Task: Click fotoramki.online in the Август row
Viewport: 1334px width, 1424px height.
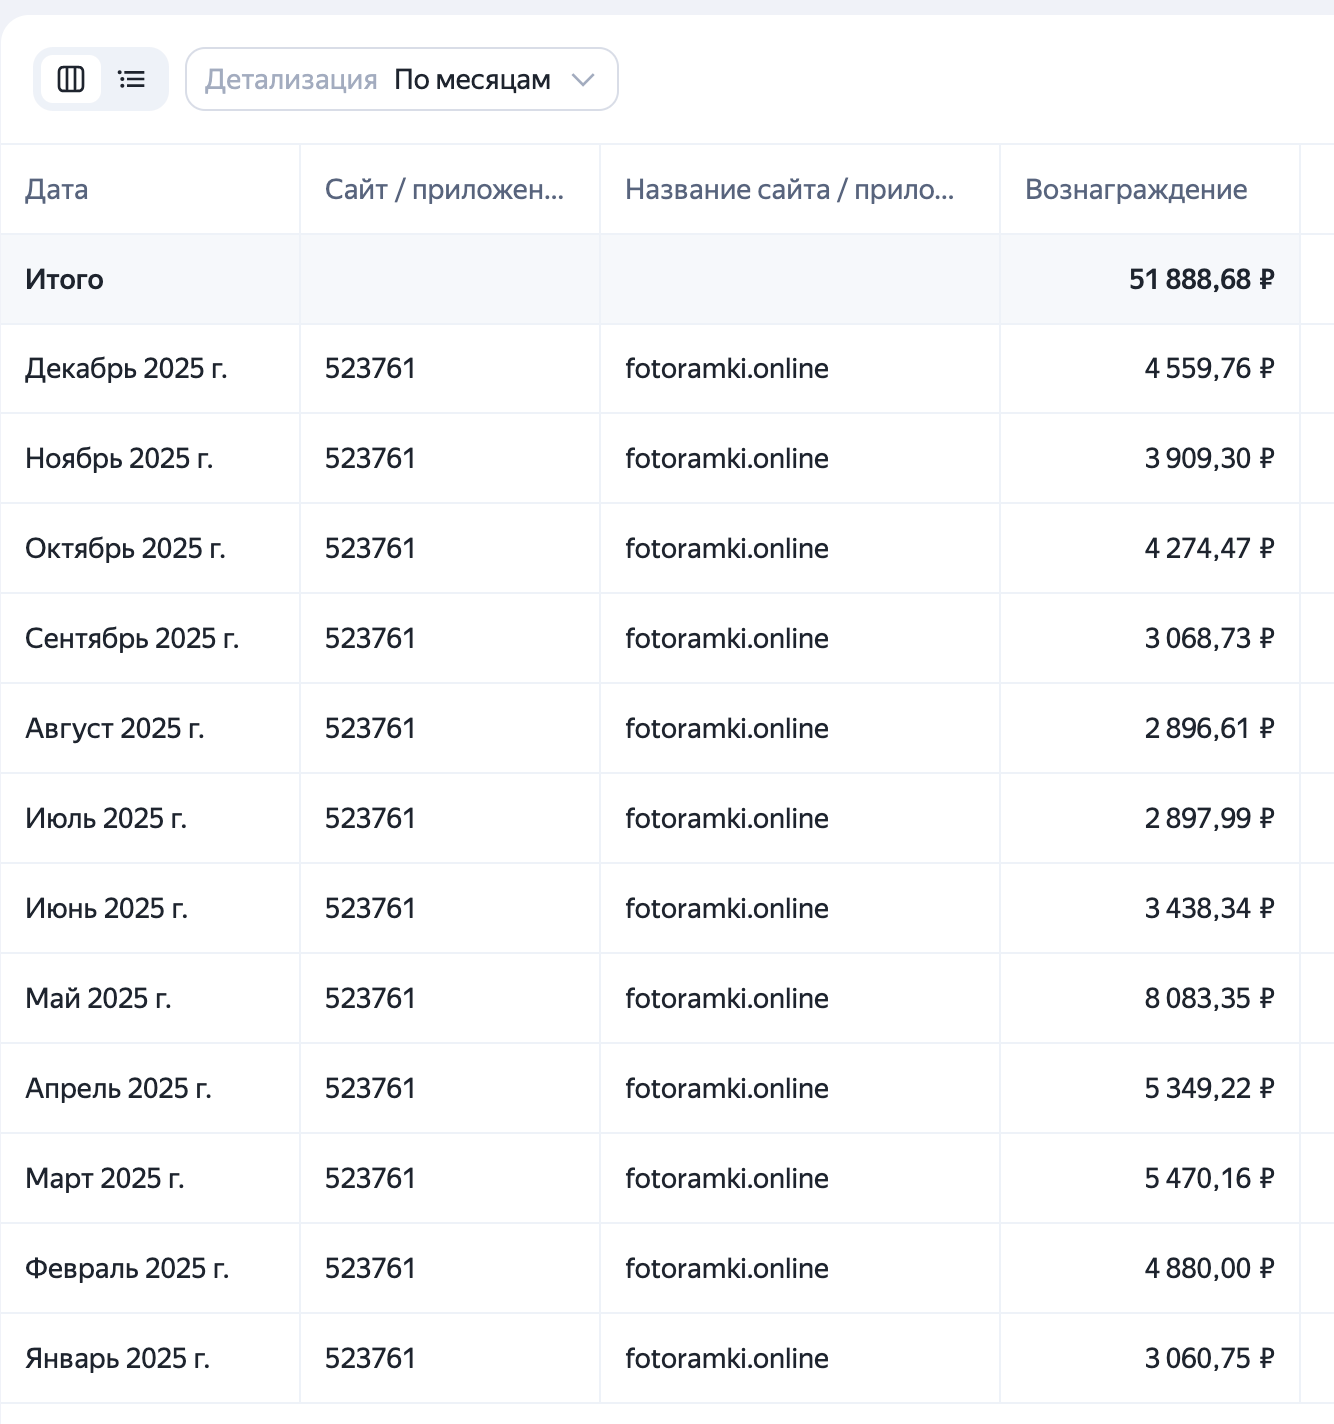Action: (x=727, y=729)
